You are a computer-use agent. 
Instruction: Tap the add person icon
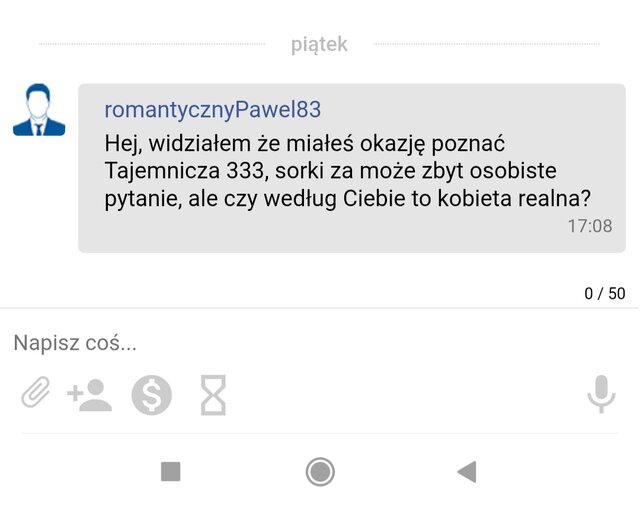pos(89,395)
